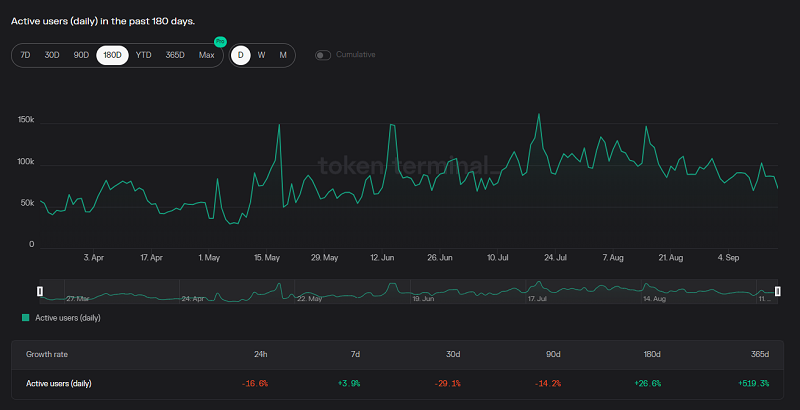Select the Max time range
Image resolution: width=800 pixels, height=410 pixels.
(207, 55)
